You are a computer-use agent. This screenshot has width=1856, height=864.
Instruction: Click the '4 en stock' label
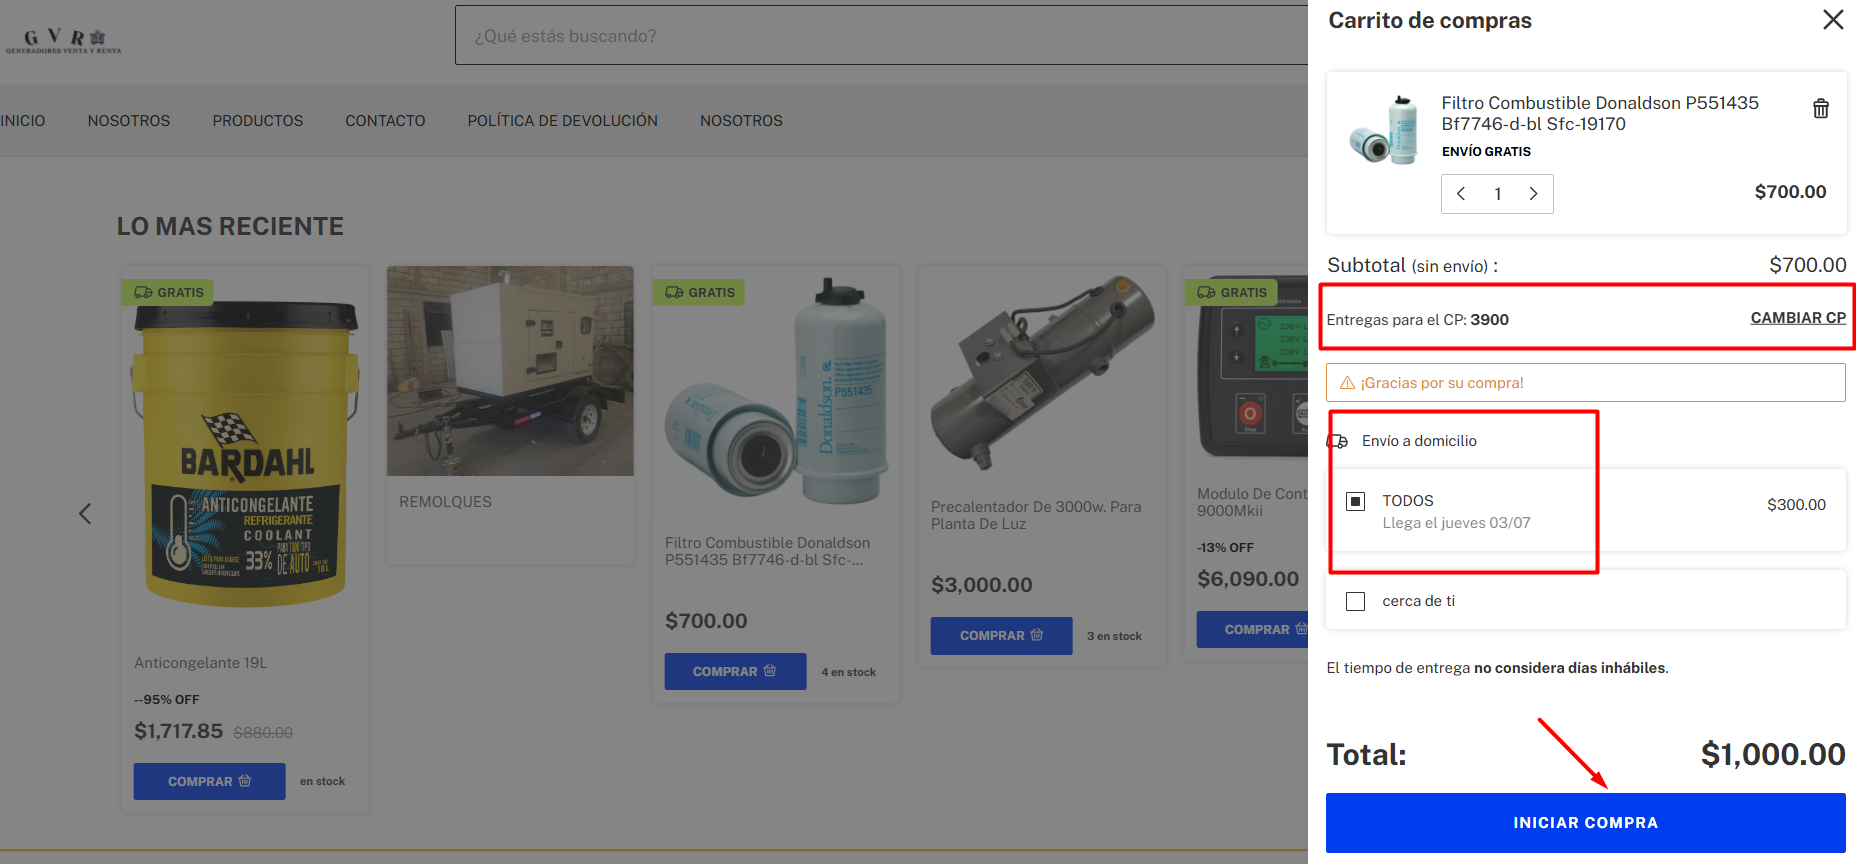pyautogui.click(x=848, y=672)
